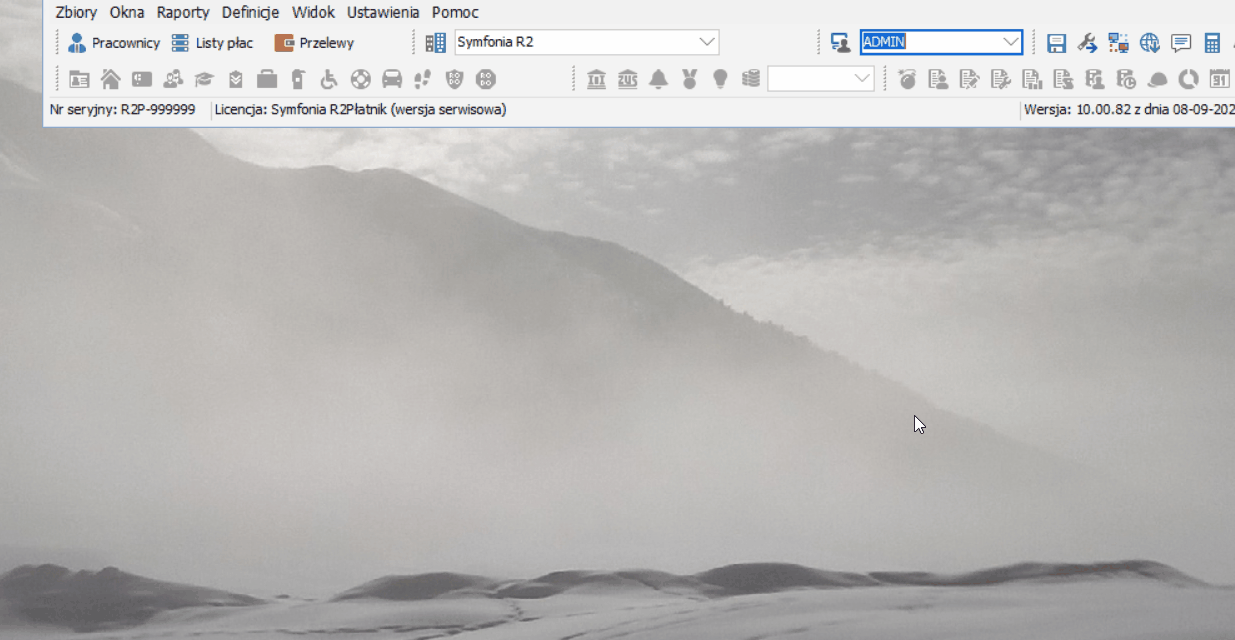
Task: Click the donut chart icon
Action: 1188,79
